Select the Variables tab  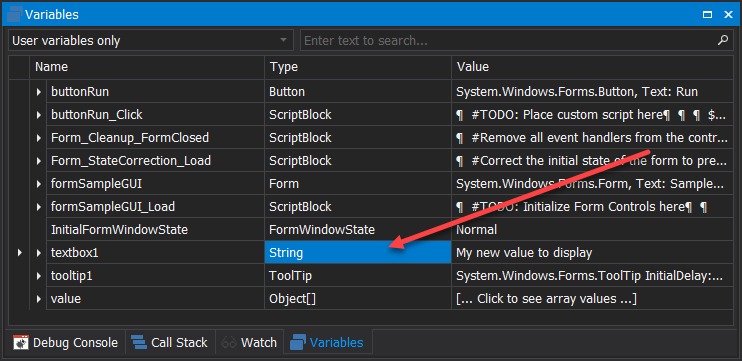[x=327, y=342]
